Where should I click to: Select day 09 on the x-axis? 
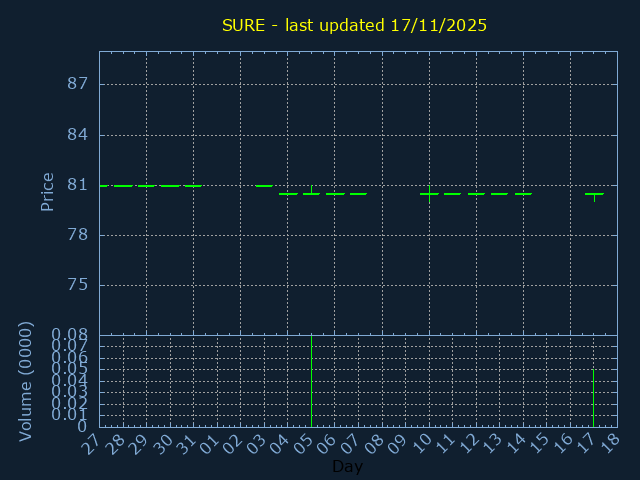click(398, 445)
